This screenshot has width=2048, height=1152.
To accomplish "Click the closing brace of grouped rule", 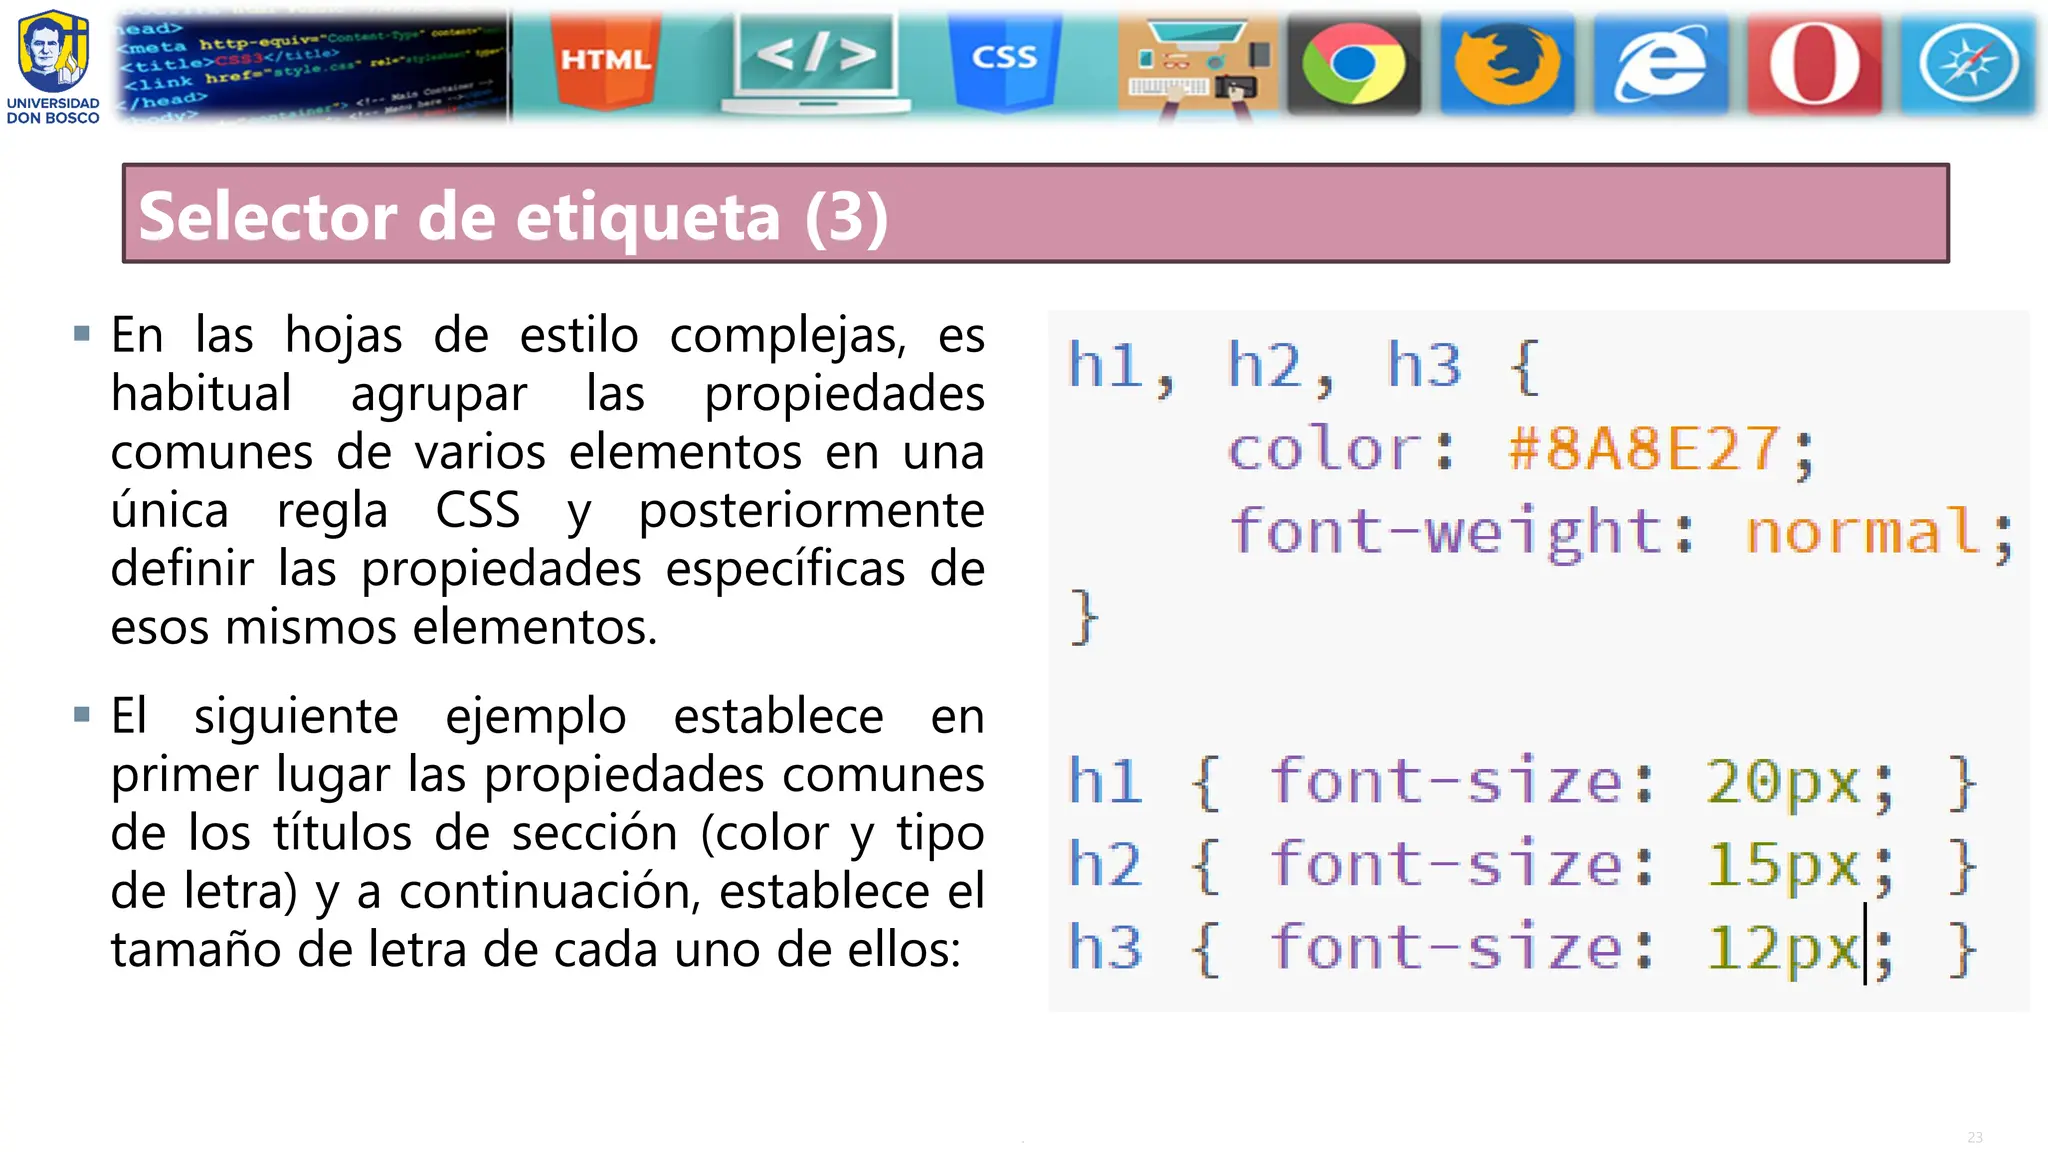I will (x=1084, y=616).
